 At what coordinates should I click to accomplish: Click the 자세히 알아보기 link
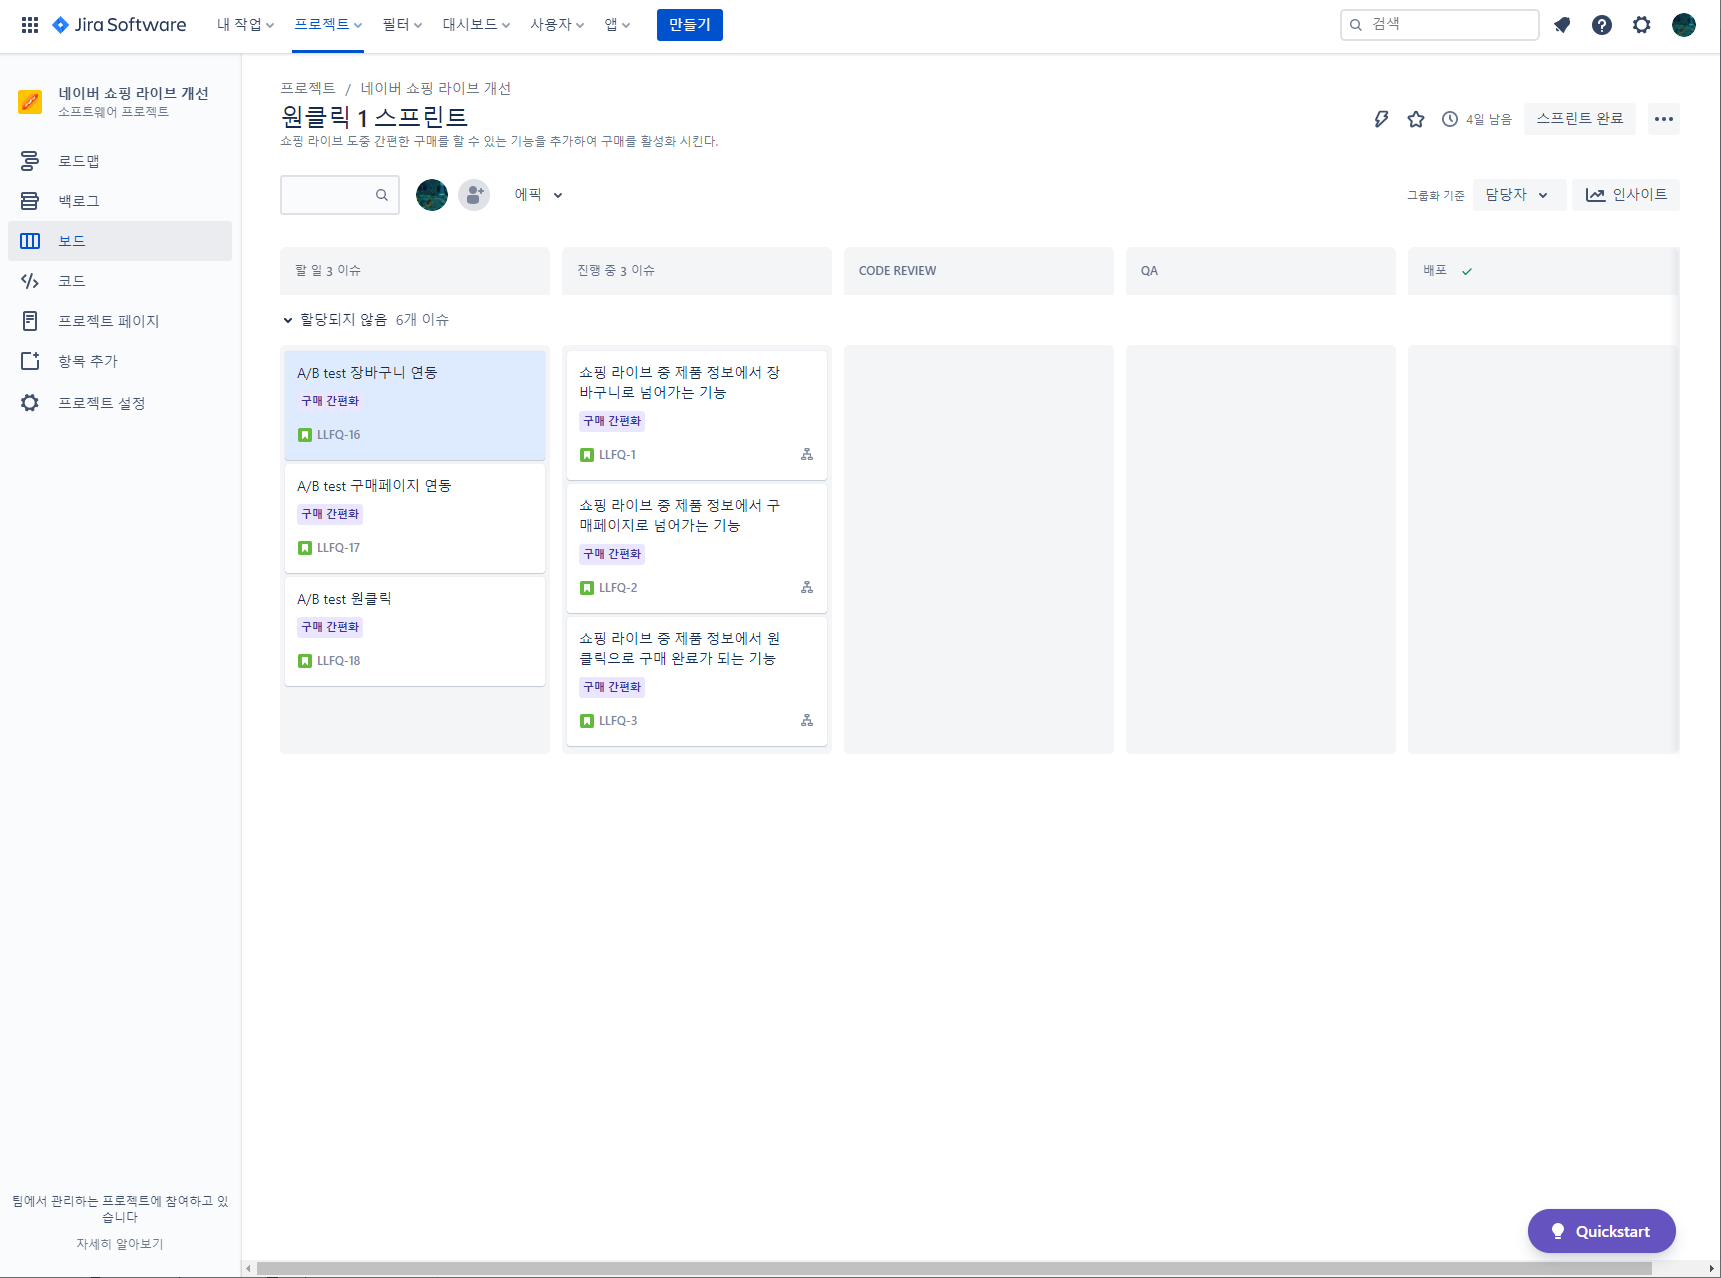coord(120,1244)
